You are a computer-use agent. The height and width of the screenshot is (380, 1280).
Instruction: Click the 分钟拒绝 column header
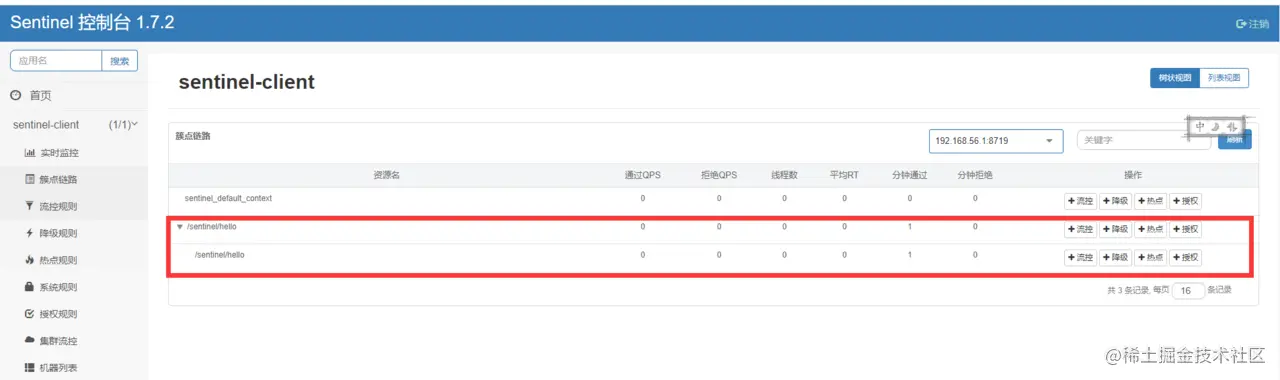click(975, 175)
